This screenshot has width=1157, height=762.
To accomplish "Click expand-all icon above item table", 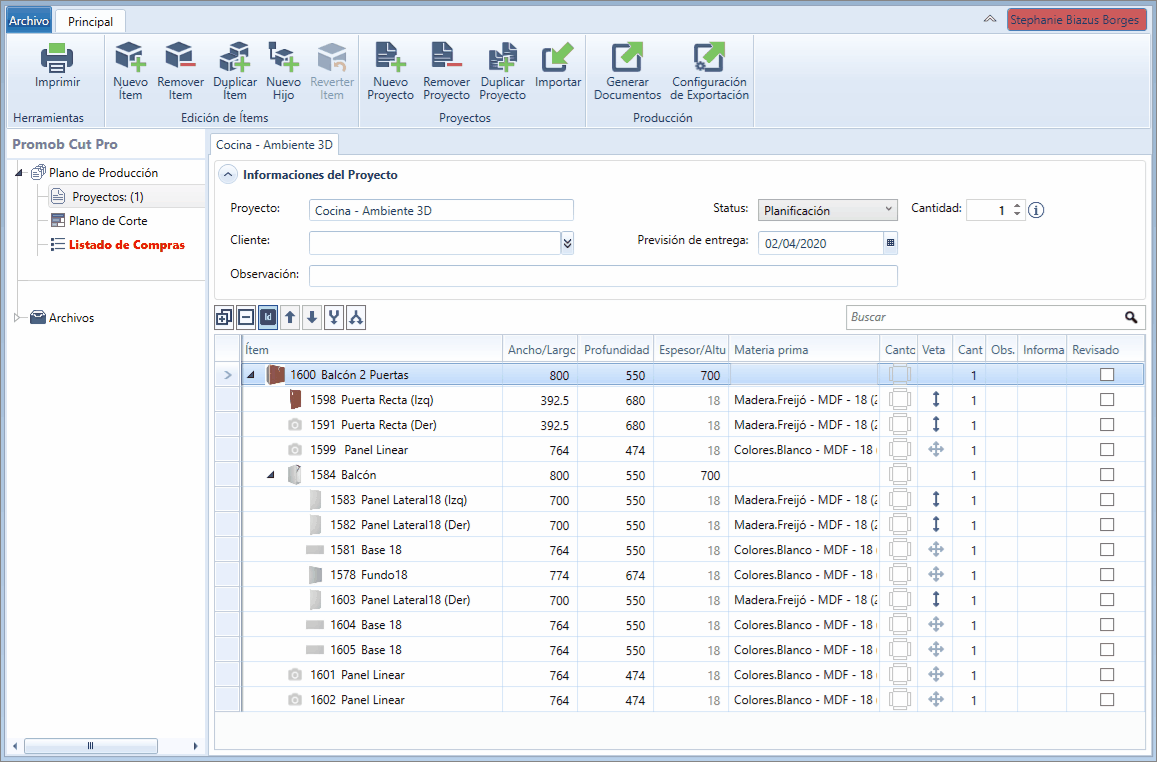I will (x=224, y=317).
